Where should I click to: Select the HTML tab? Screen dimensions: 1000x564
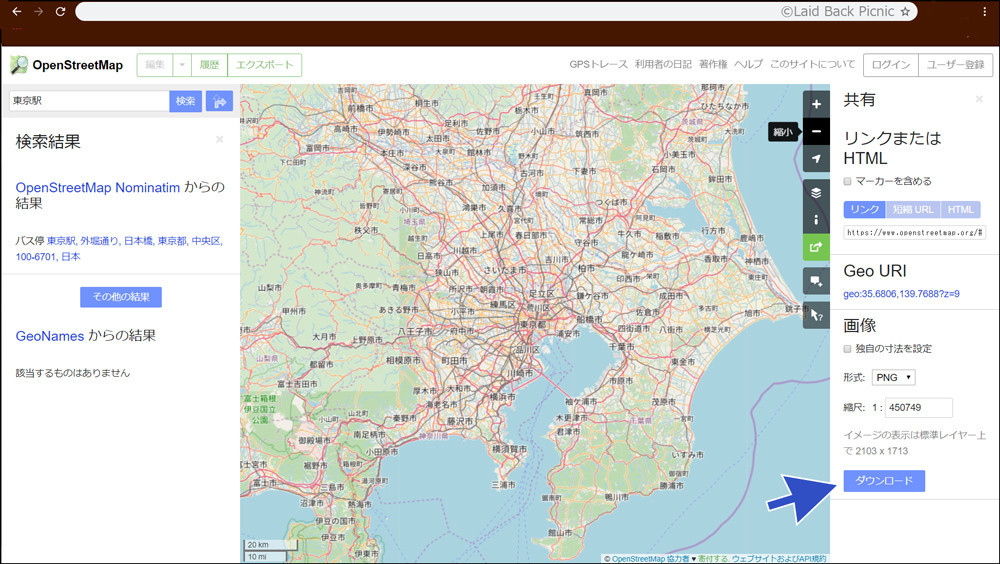[960, 209]
